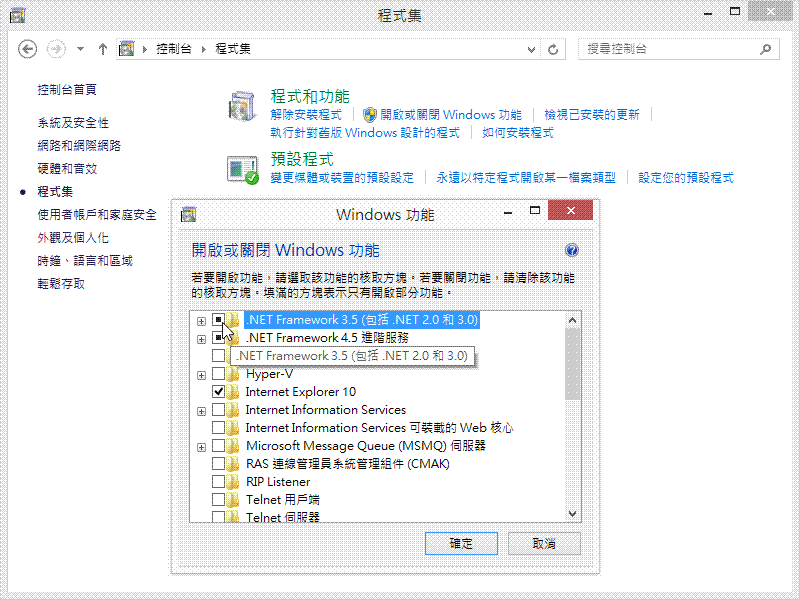800x600 pixels.
Task: Click the RAS 連線管理員 folder icon
Action: point(233,464)
